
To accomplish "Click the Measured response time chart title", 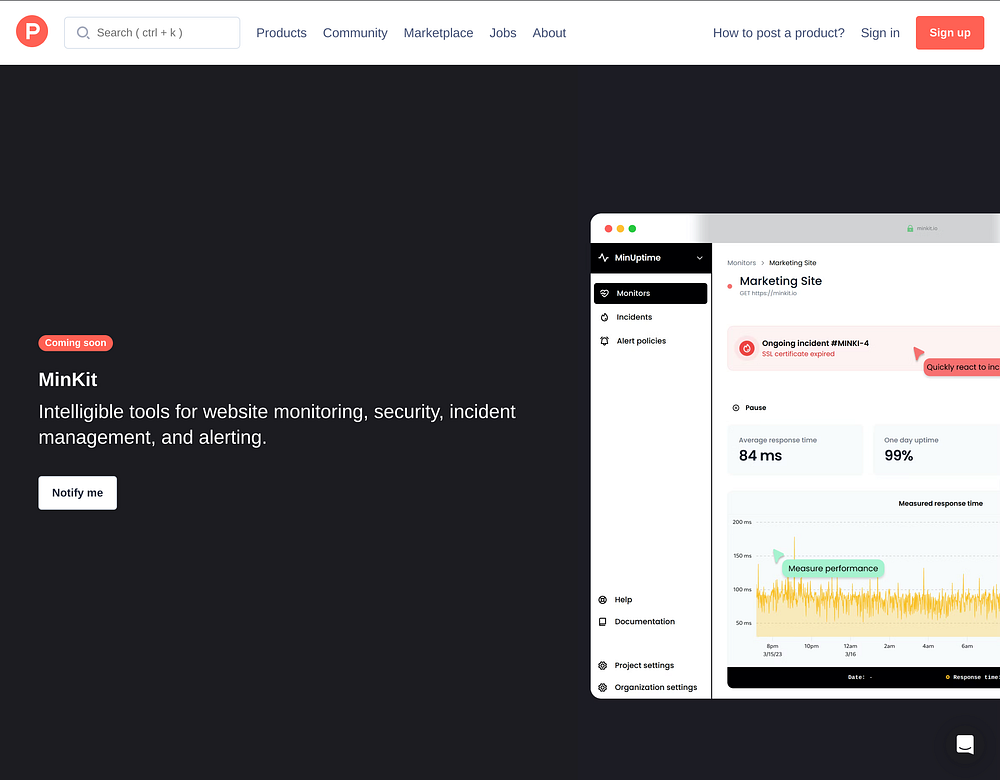I will [940, 503].
